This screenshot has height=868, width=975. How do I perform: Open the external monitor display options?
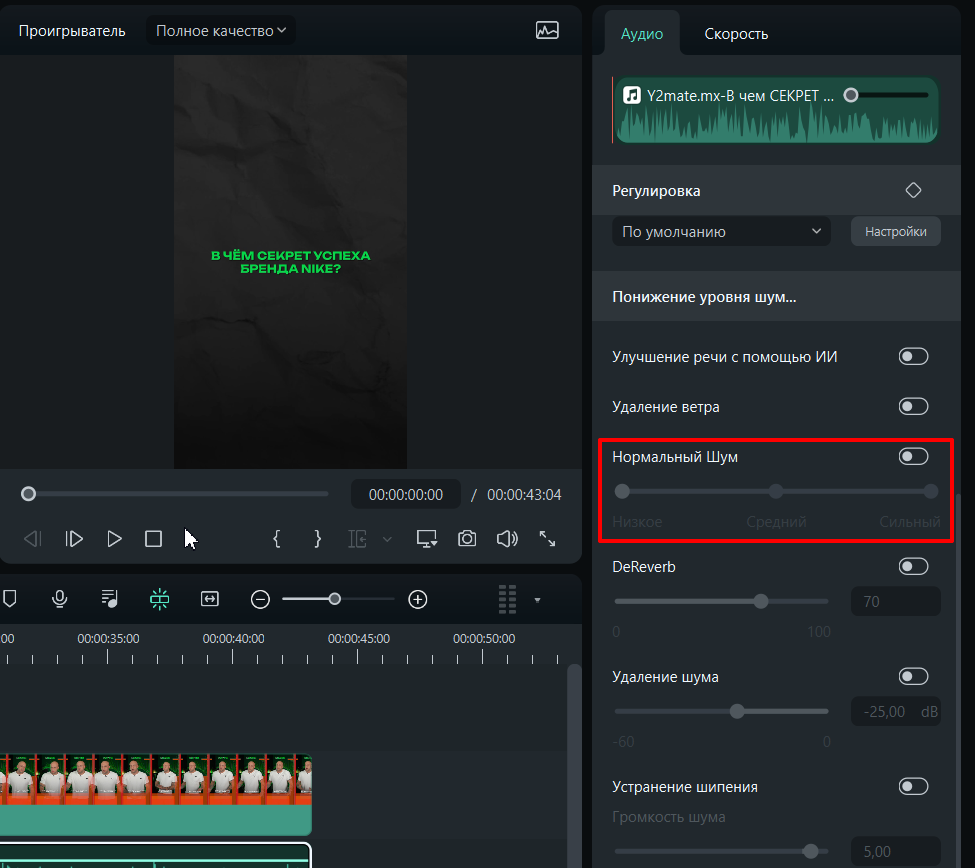pyautogui.click(x=427, y=538)
